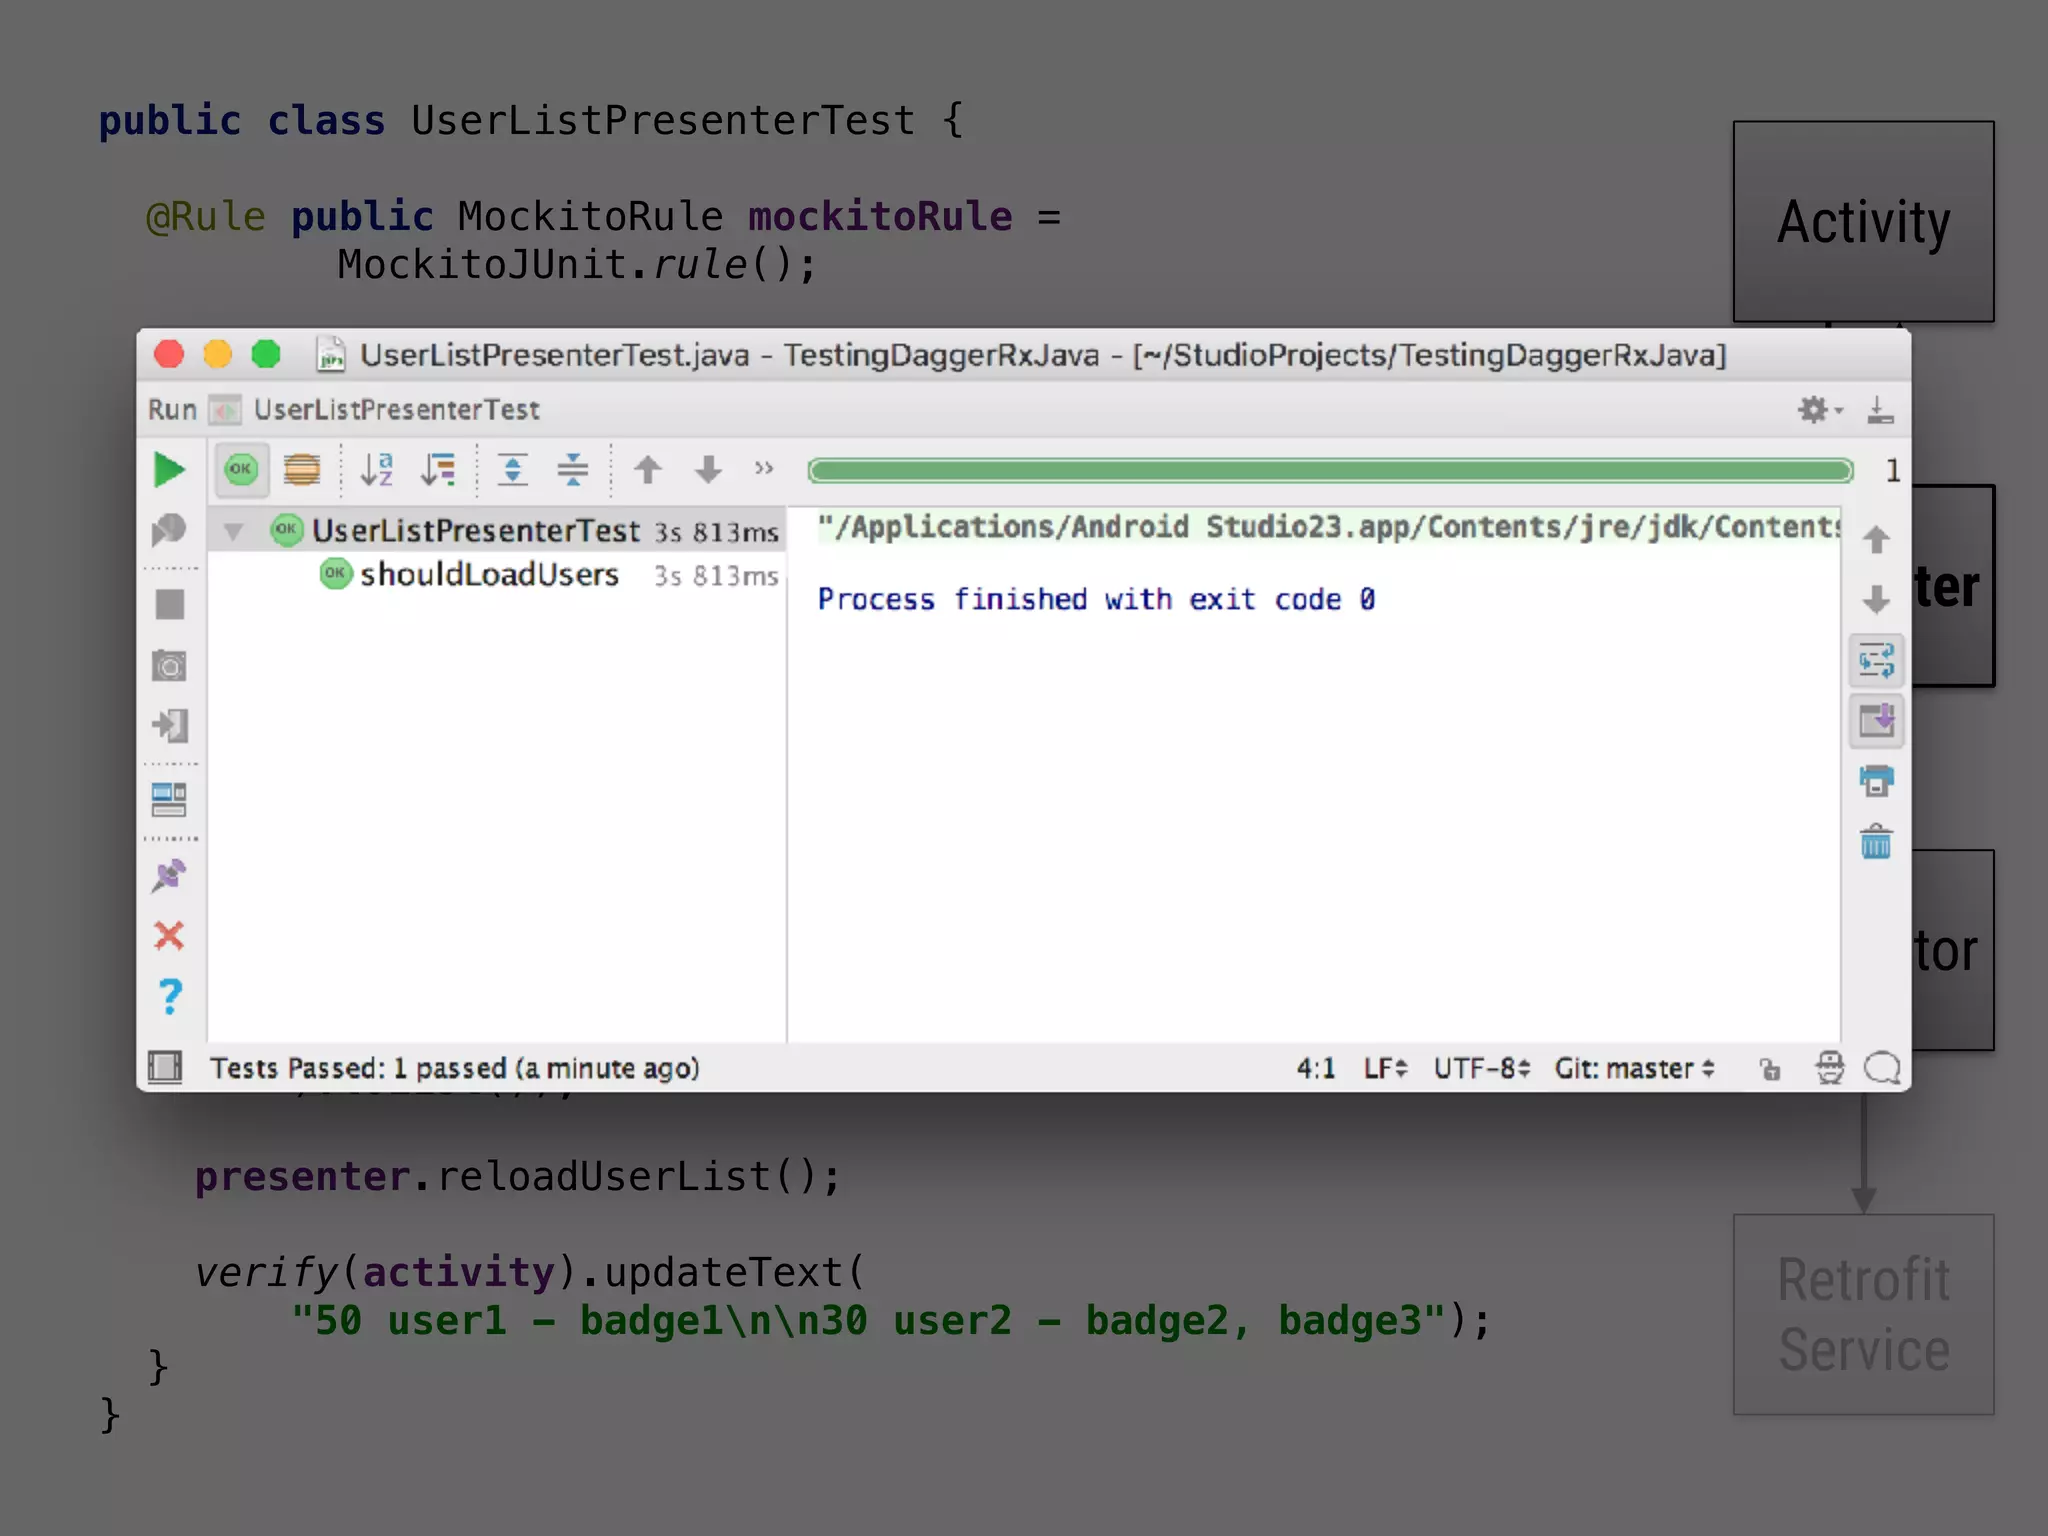Click the green test progress bar
This screenshot has height=1536, width=2048.
point(1330,470)
